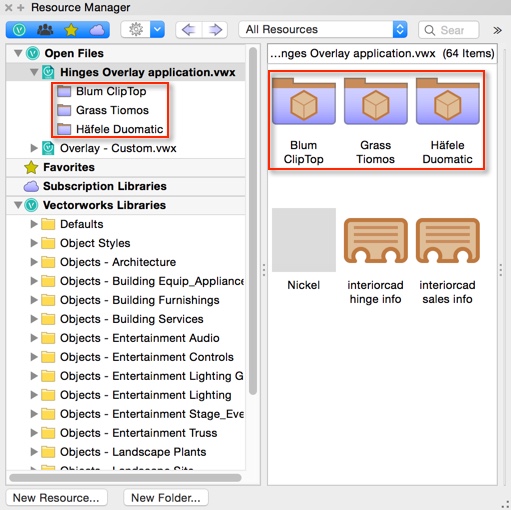This screenshot has height=510, width=511.
Task: Select Objects - Entertainment Stage_Eve folder
Action: tap(152, 414)
